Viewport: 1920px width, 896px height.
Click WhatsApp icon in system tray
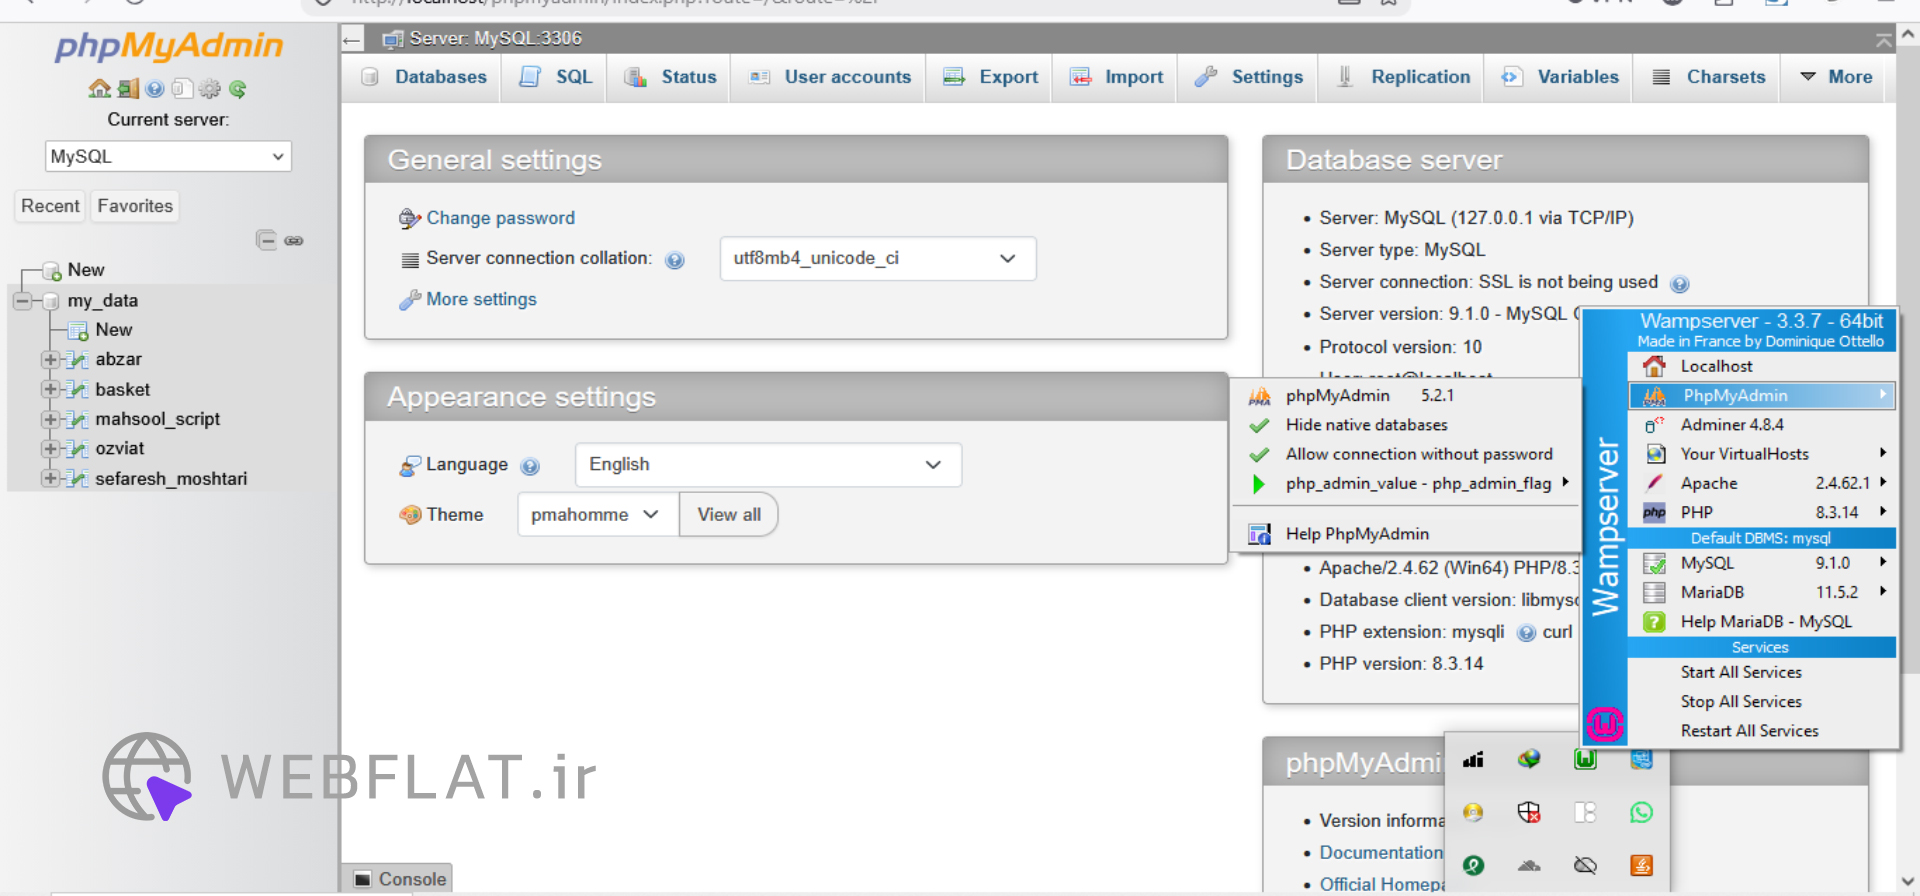pos(1641,812)
